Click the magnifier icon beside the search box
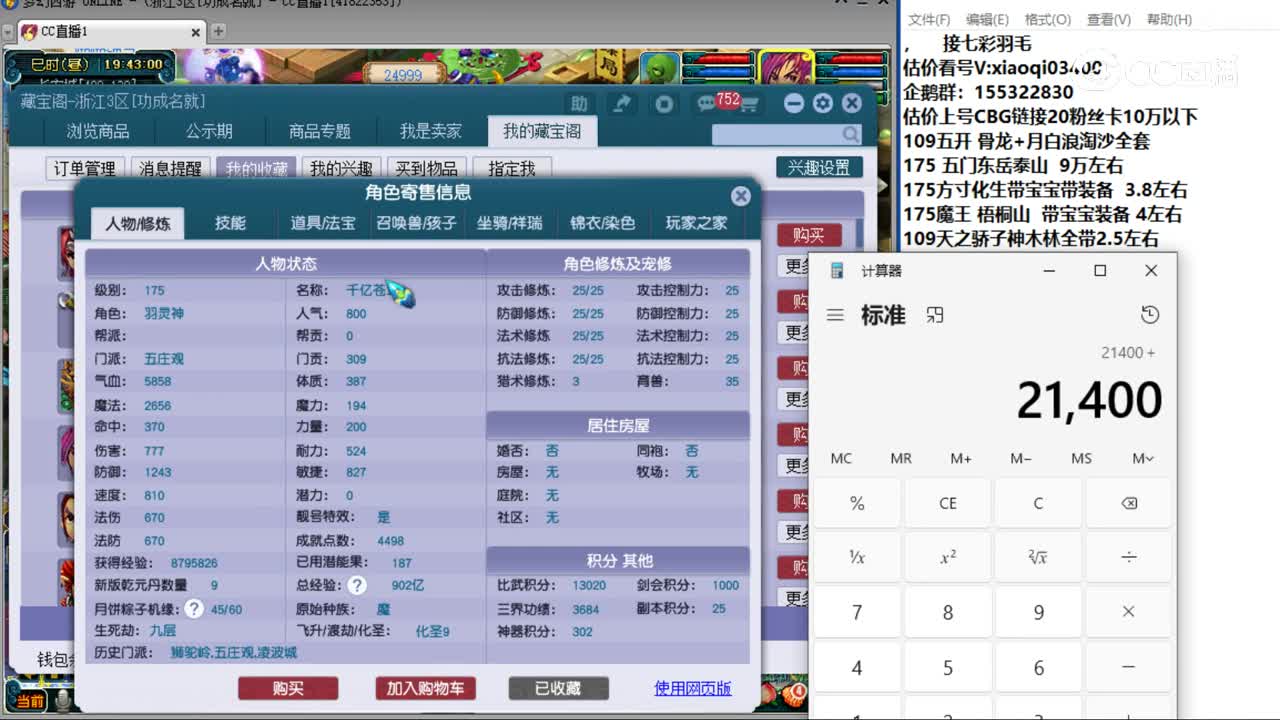Screen dimensions: 1280x720 [849, 134]
